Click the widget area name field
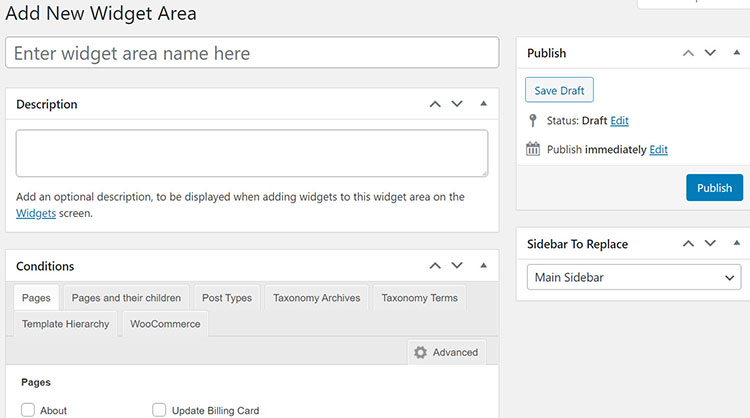750x418 pixels. (x=252, y=53)
